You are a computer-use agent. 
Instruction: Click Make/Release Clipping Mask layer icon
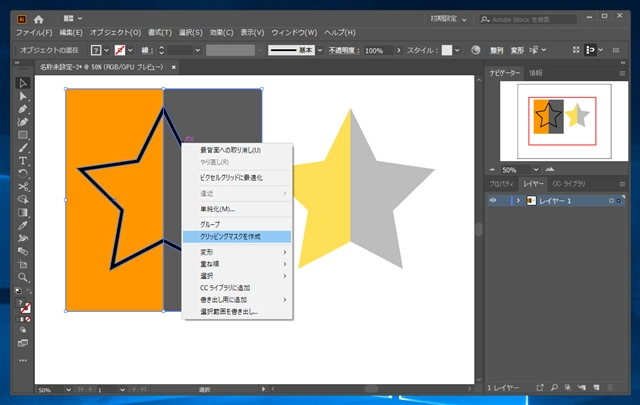(x=568, y=387)
